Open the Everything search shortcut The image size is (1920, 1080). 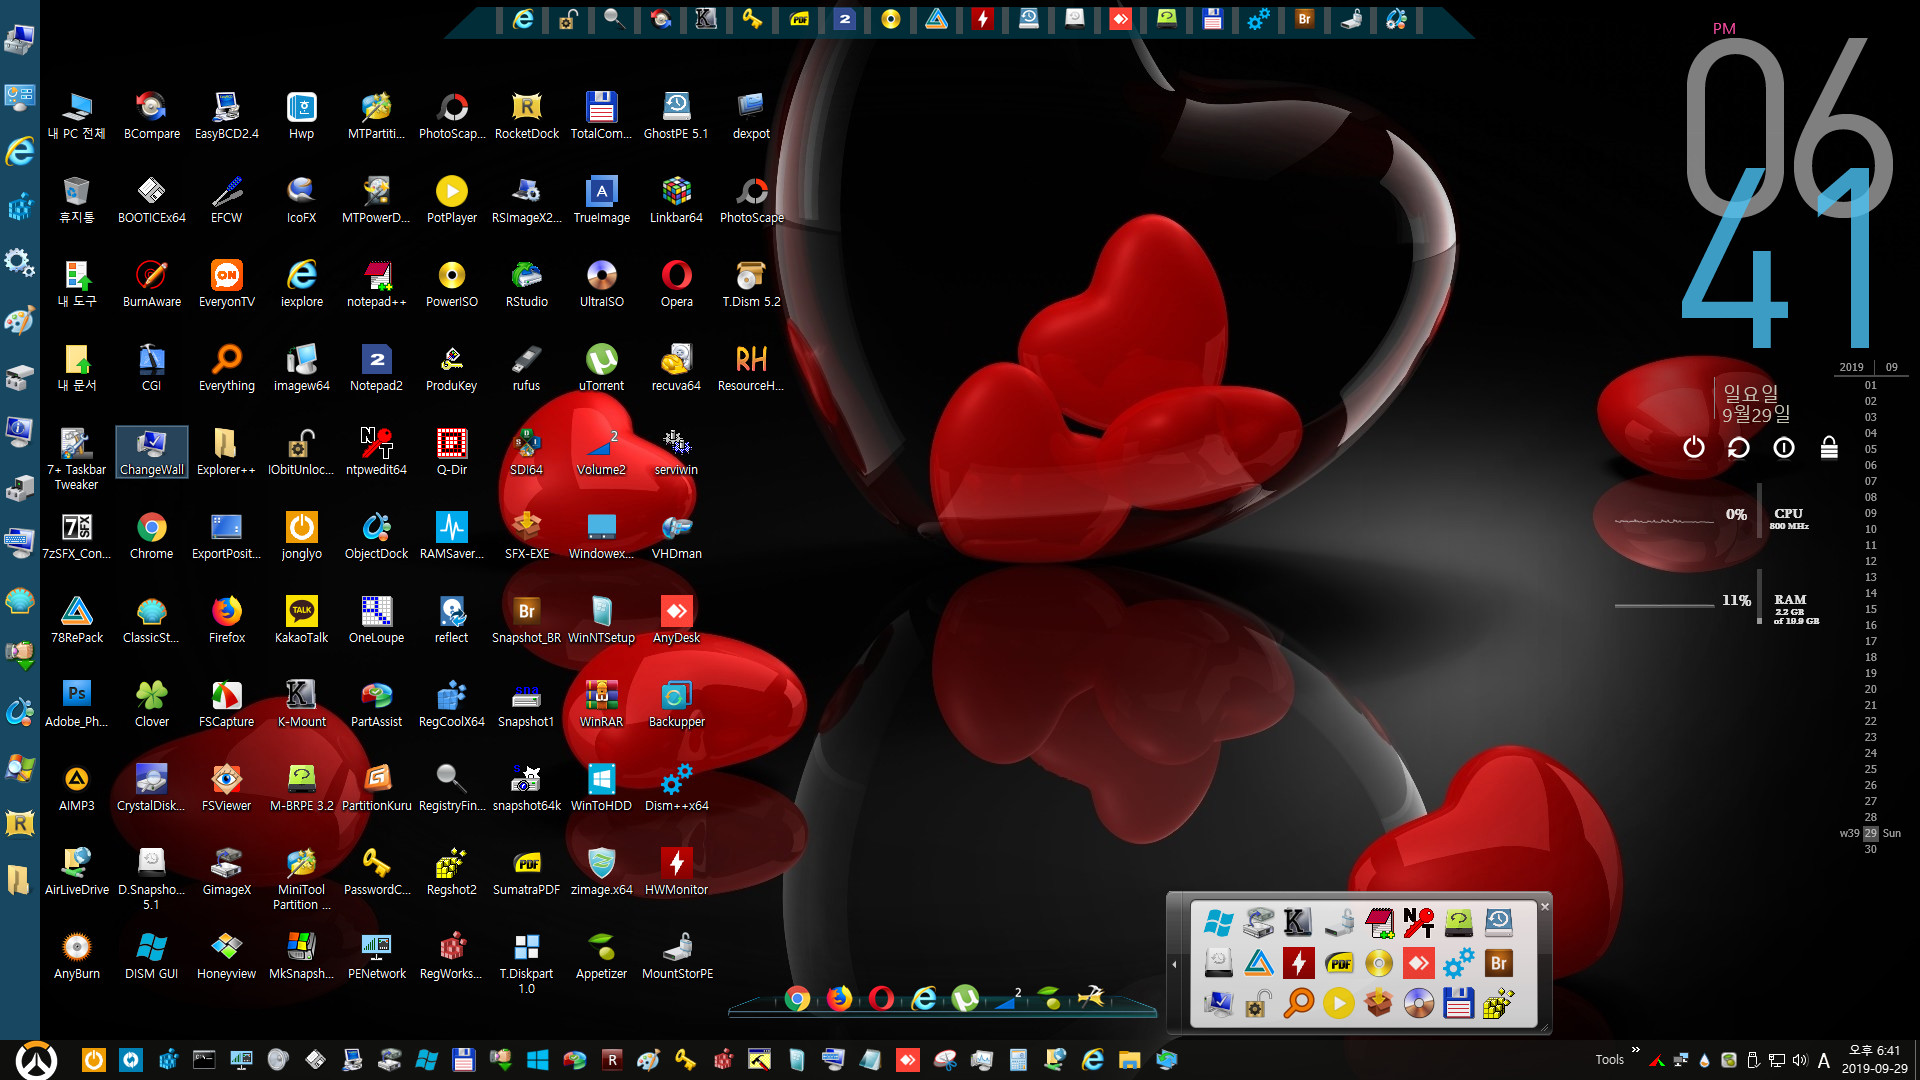coord(226,367)
